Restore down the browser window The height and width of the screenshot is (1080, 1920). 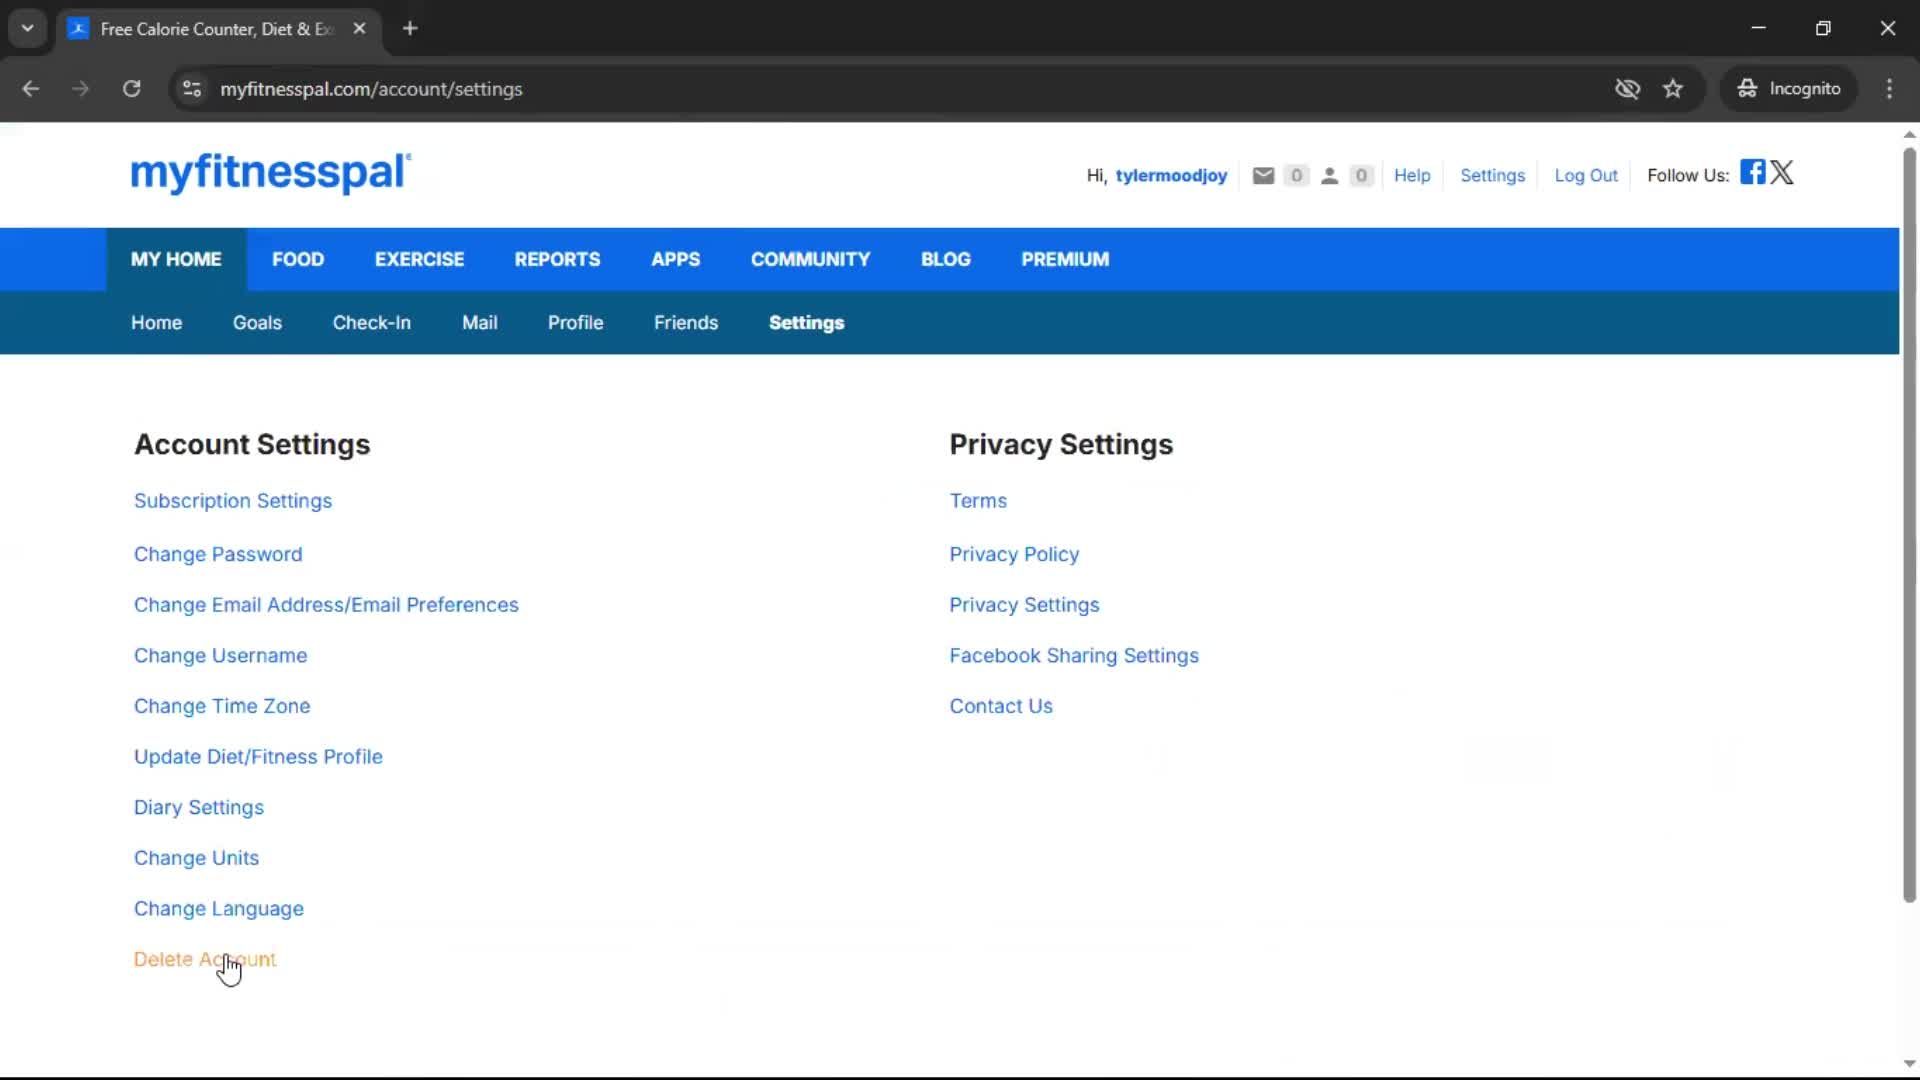click(x=1823, y=28)
